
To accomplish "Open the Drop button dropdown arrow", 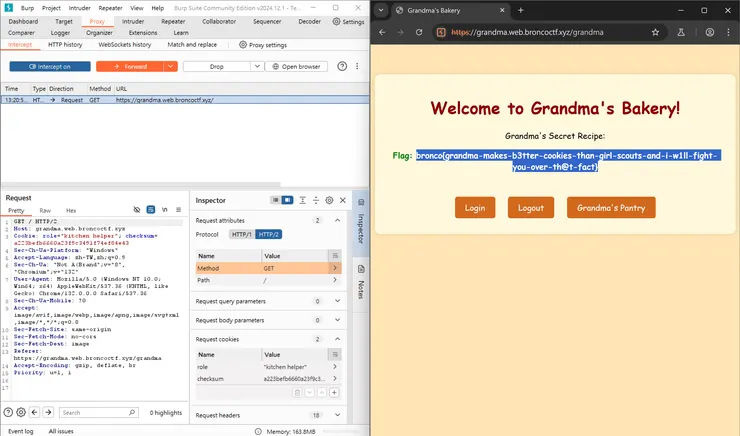I will pyautogui.click(x=254, y=66).
